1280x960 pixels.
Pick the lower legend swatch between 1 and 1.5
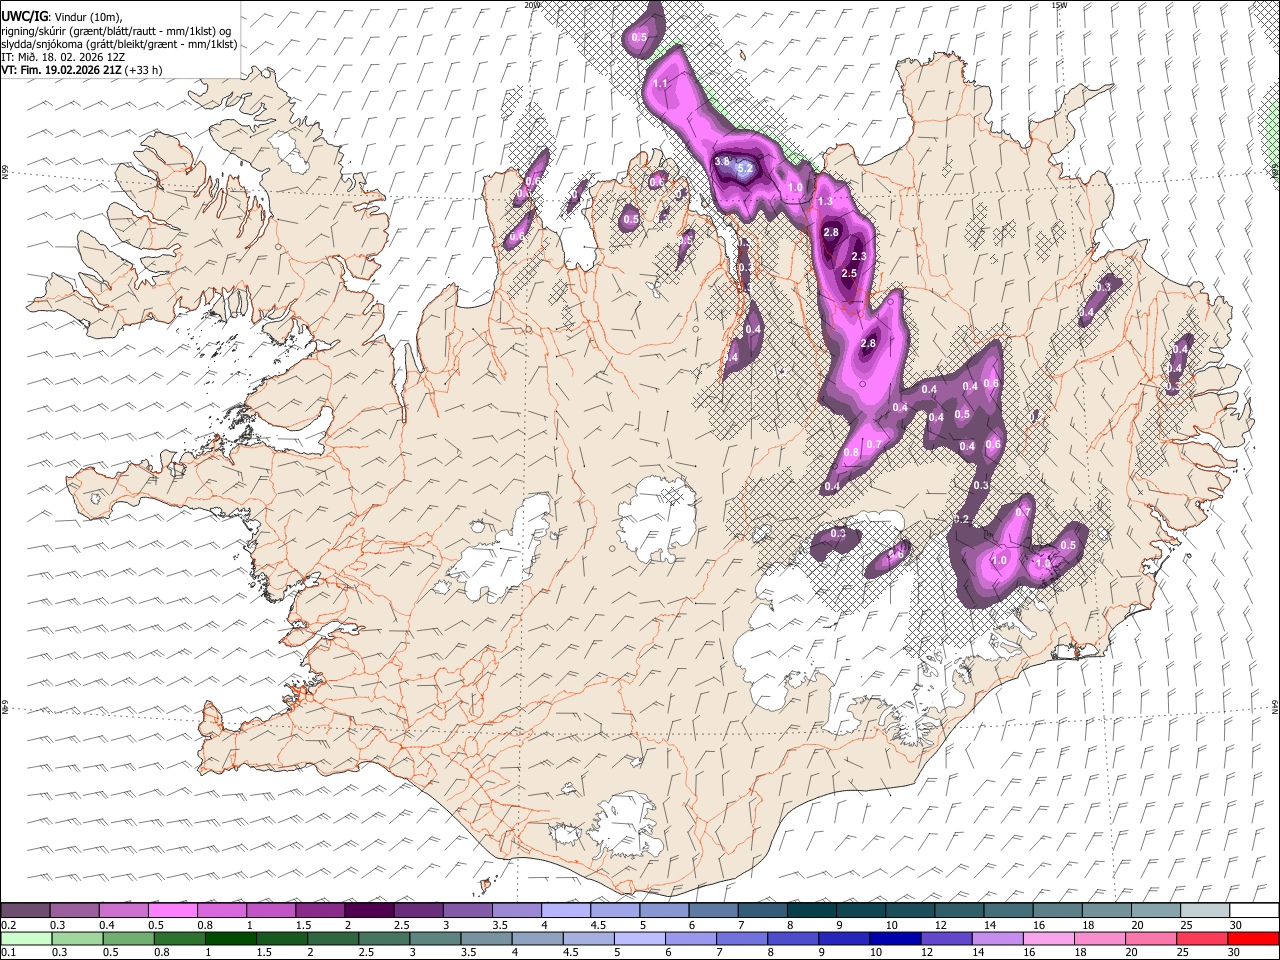[x=230, y=938]
